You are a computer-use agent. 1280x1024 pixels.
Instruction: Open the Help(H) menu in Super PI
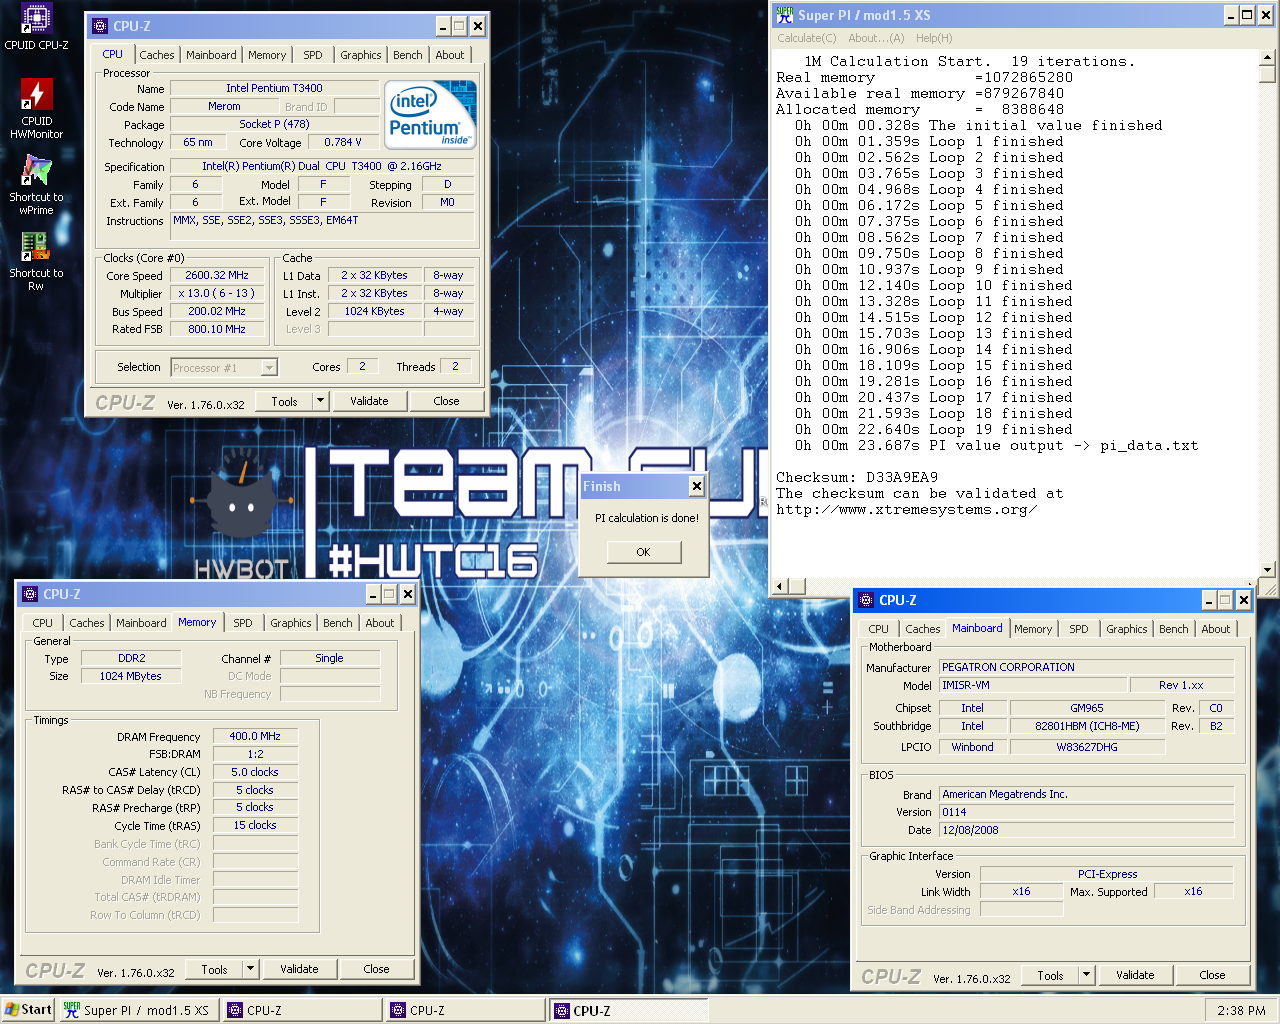point(934,38)
